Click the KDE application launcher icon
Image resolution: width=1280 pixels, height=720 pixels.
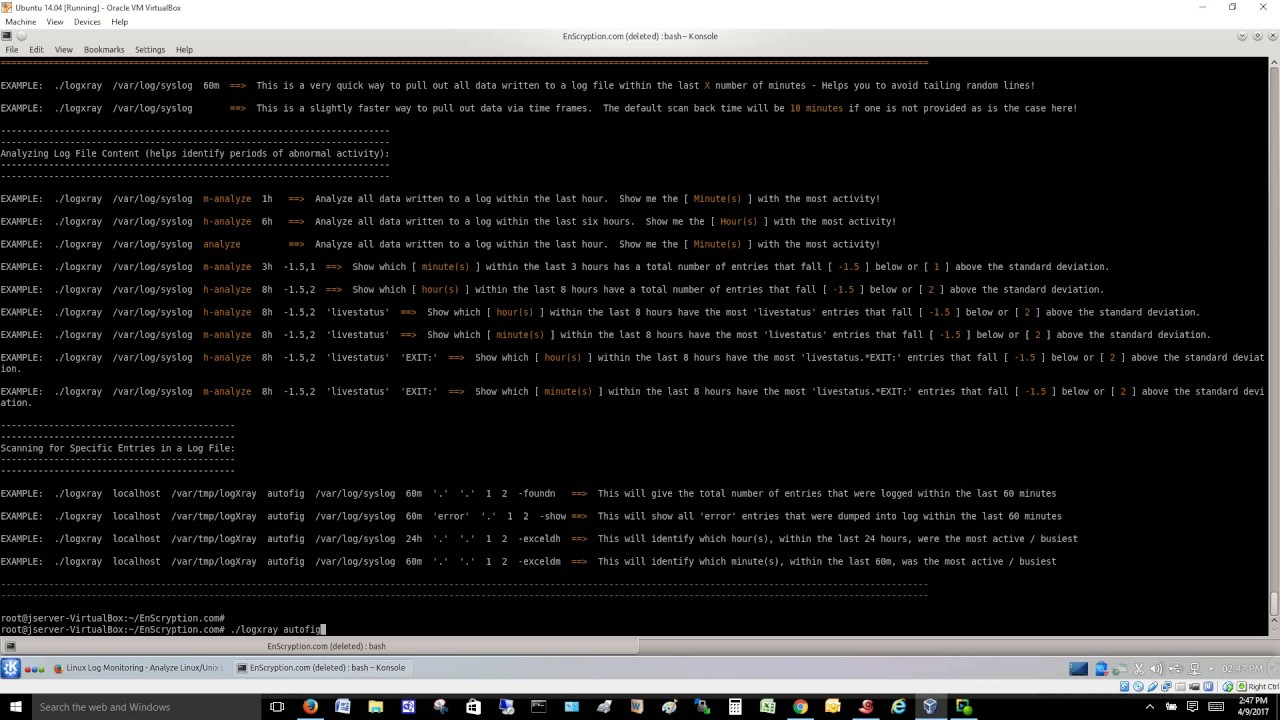click(11, 668)
